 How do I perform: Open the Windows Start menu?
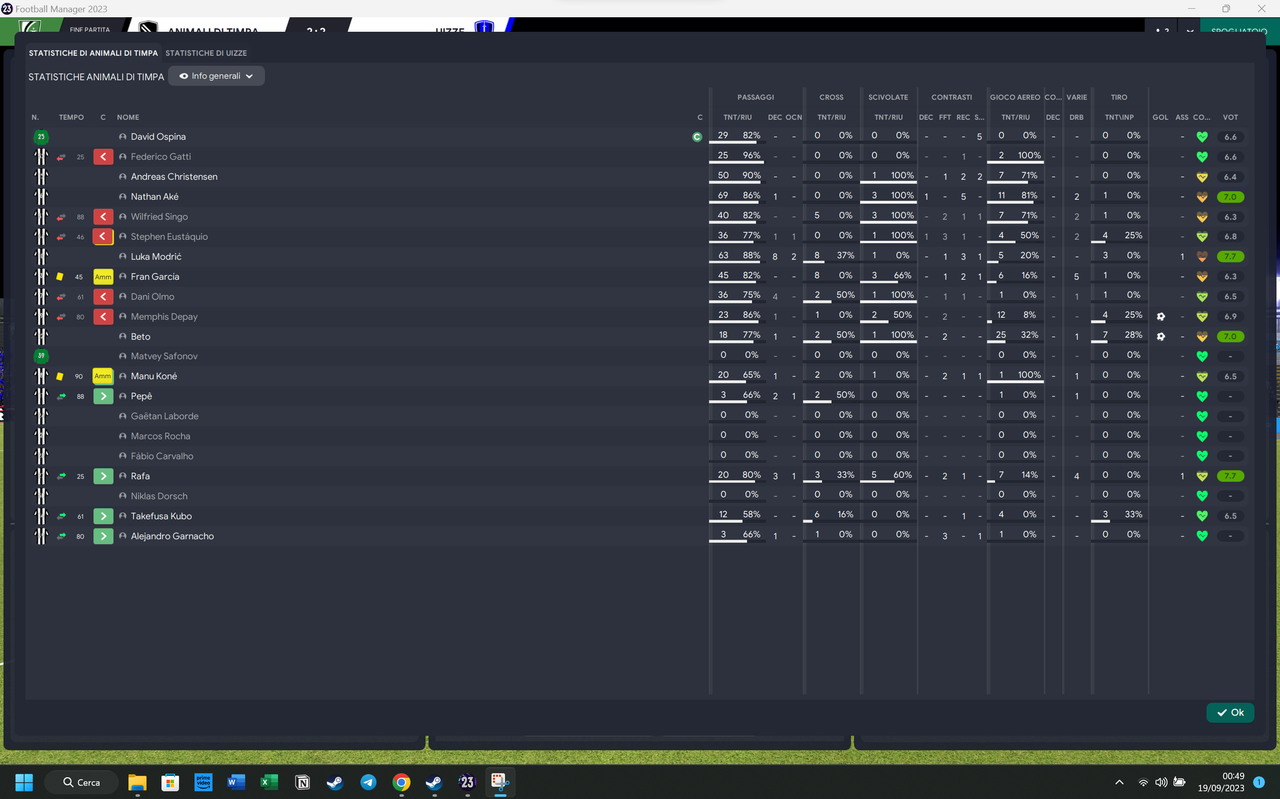(24, 782)
